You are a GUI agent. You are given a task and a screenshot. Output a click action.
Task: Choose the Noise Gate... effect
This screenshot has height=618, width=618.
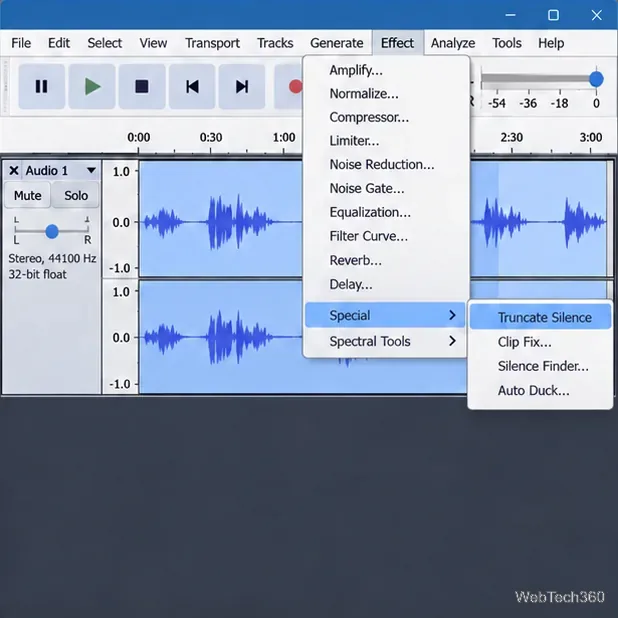pyautogui.click(x=386, y=188)
